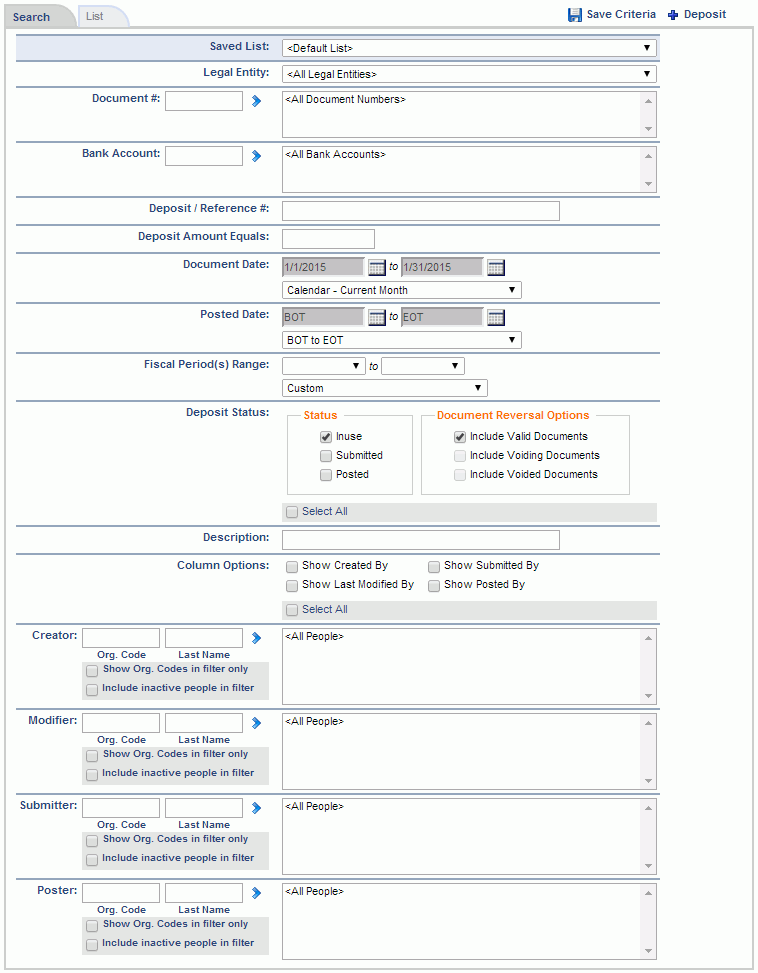Open calendar picker for Posted Date start
The image size is (758, 973).
376,317
